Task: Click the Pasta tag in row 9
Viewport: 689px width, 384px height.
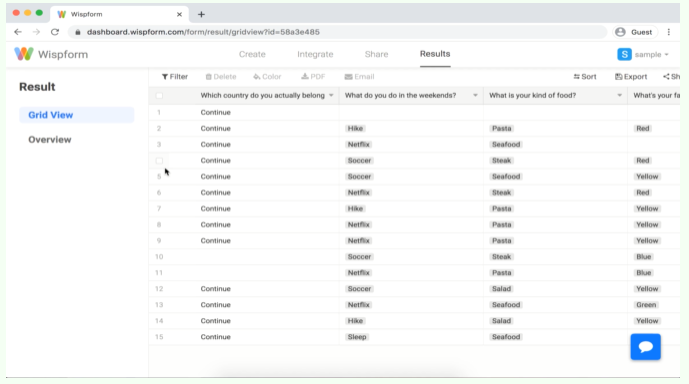Action: tap(501, 240)
